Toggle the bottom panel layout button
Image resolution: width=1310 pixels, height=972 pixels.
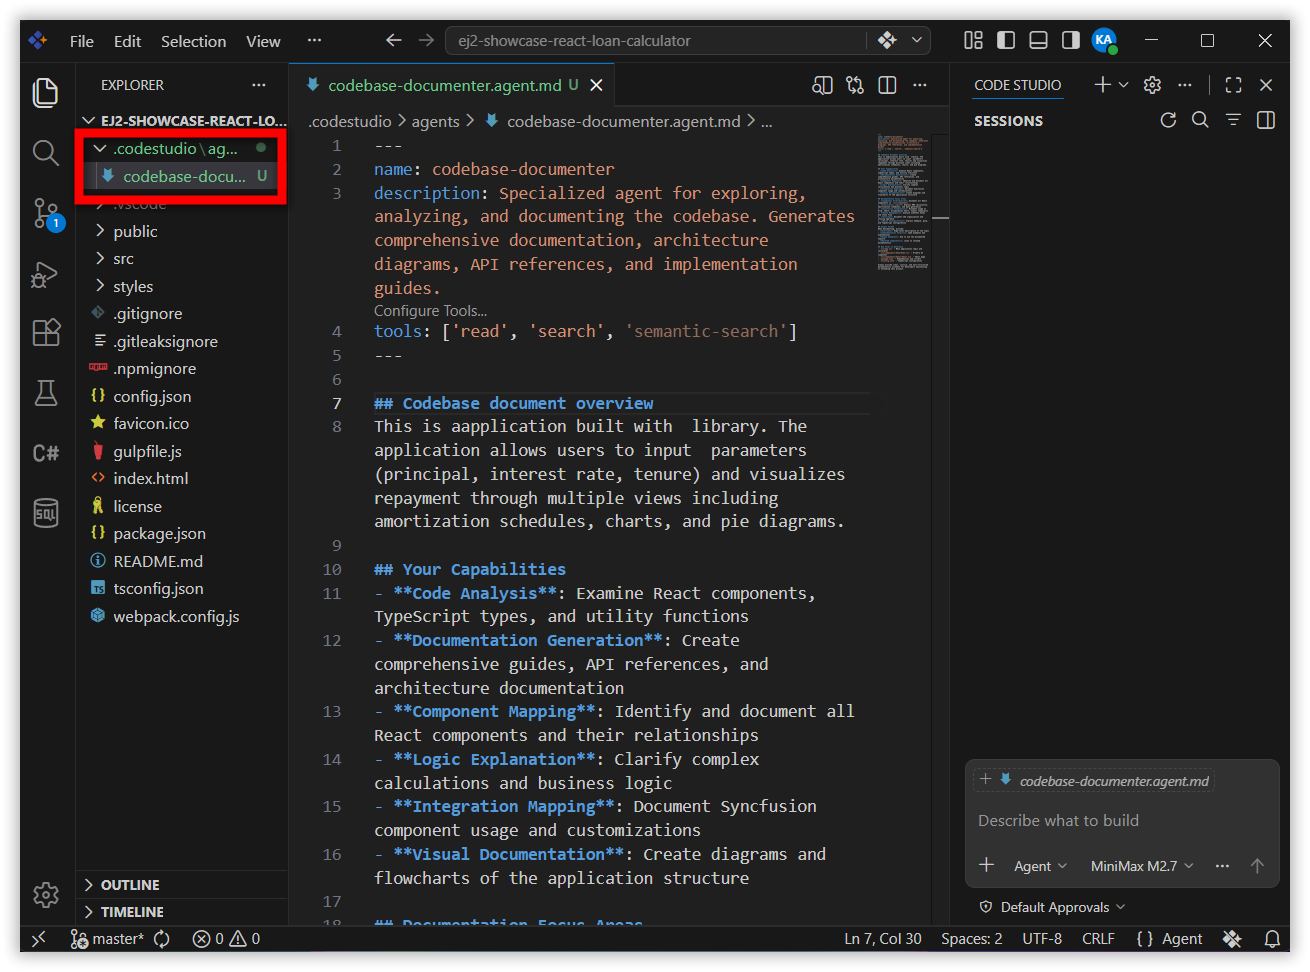pos(1039,40)
